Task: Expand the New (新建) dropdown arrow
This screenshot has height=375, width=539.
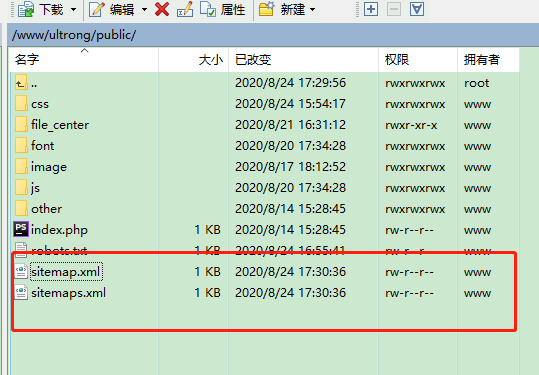Action: [x=312, y=10]
